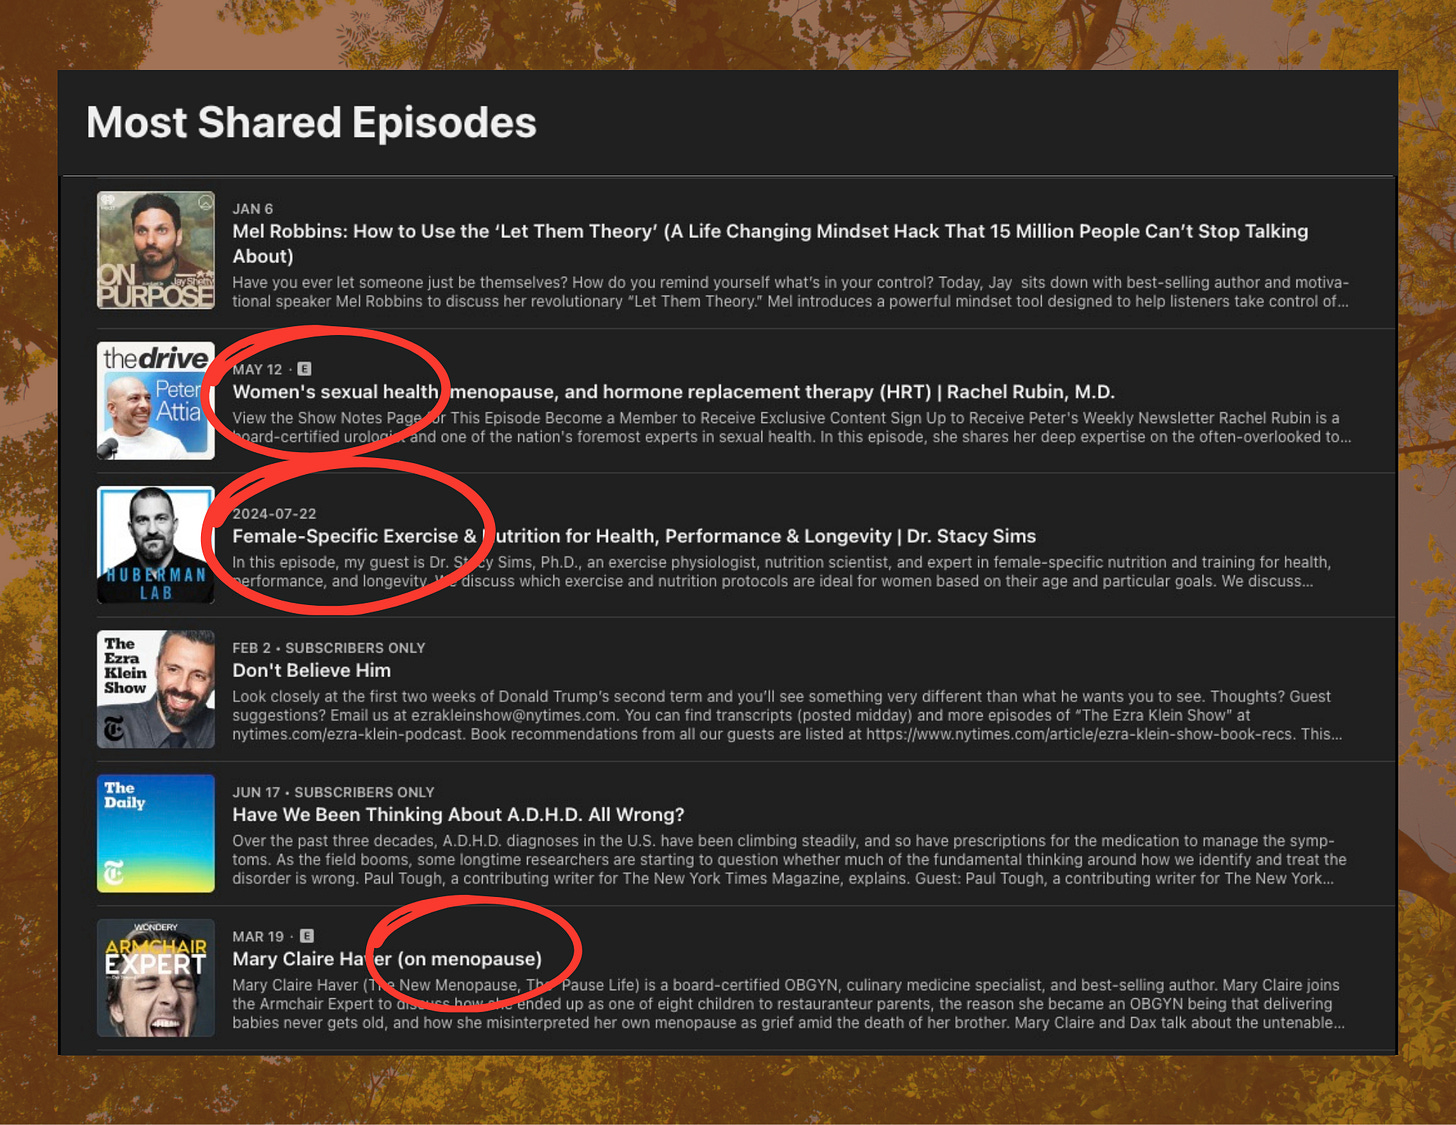Open The Drive Peter Attia artwork
The height and width of the screenshot is (1125, 1456).
[x=155, y=401]
